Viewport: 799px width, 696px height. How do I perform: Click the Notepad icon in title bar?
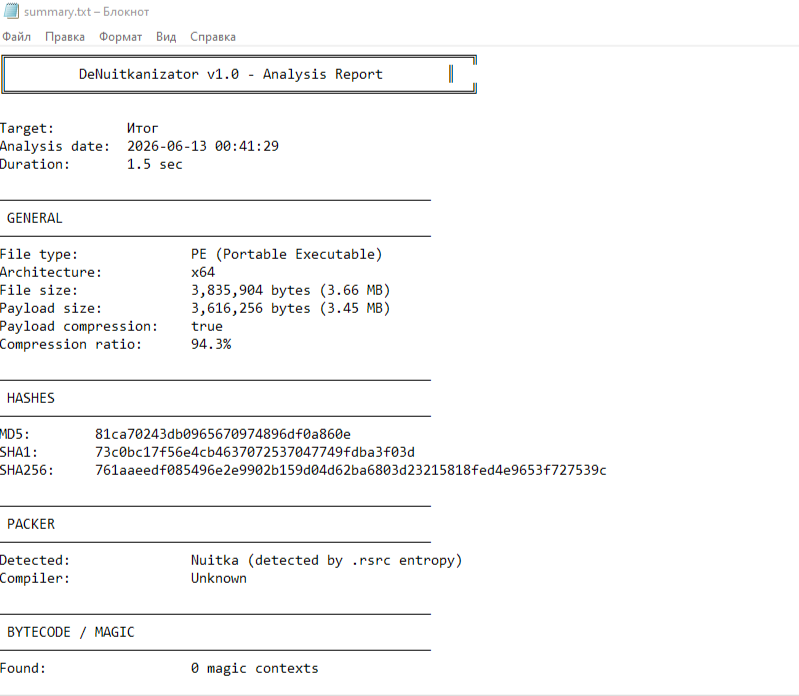11,11
